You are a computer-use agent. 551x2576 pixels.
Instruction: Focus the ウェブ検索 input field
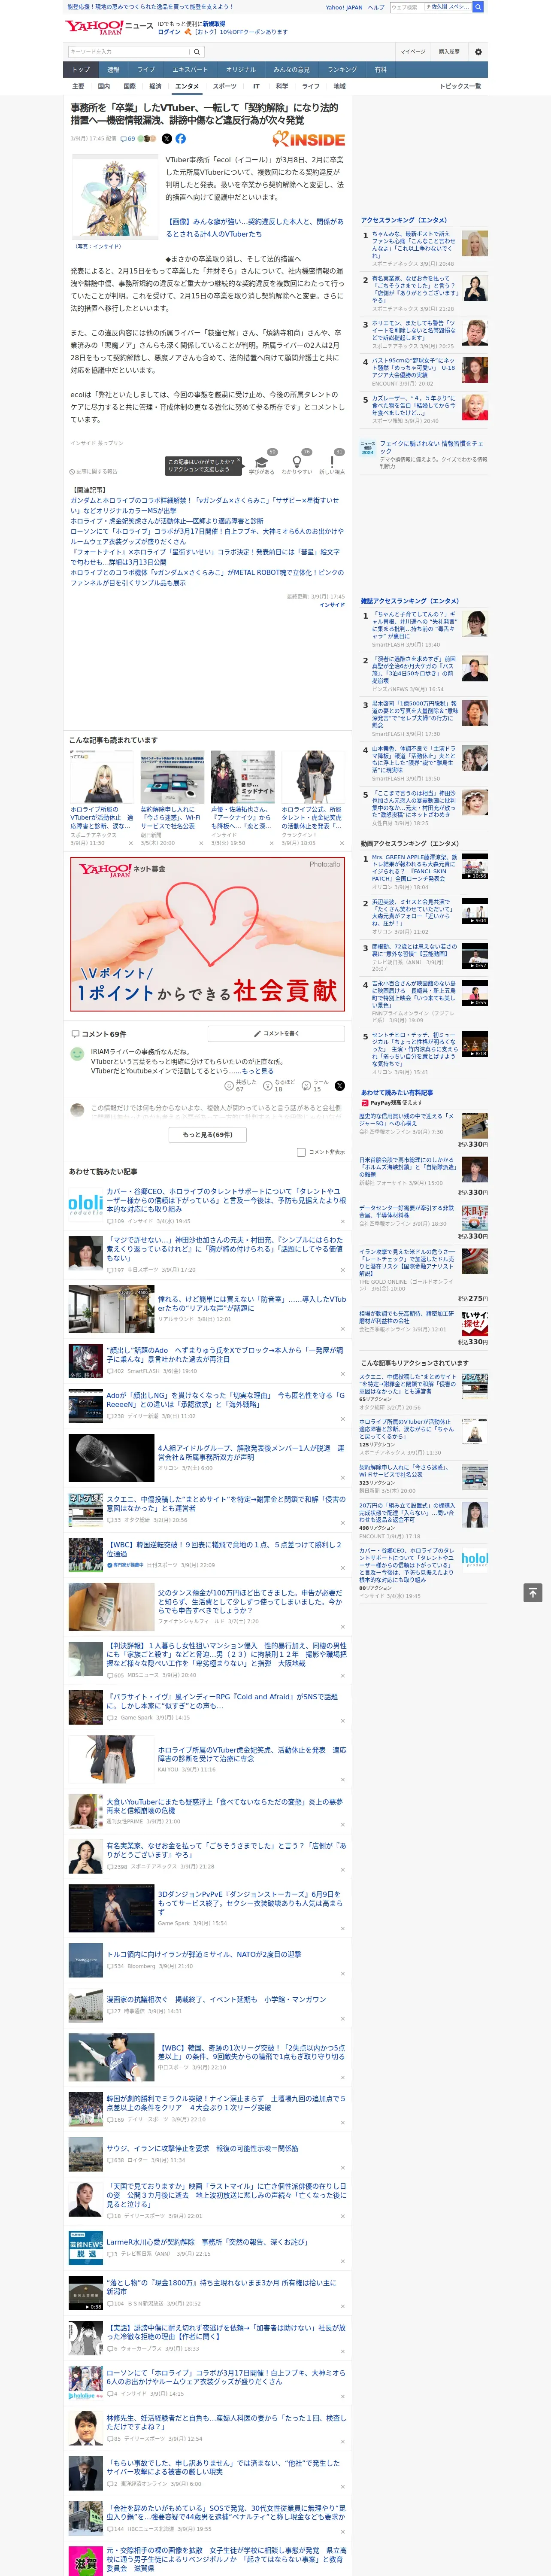(406, 7)
